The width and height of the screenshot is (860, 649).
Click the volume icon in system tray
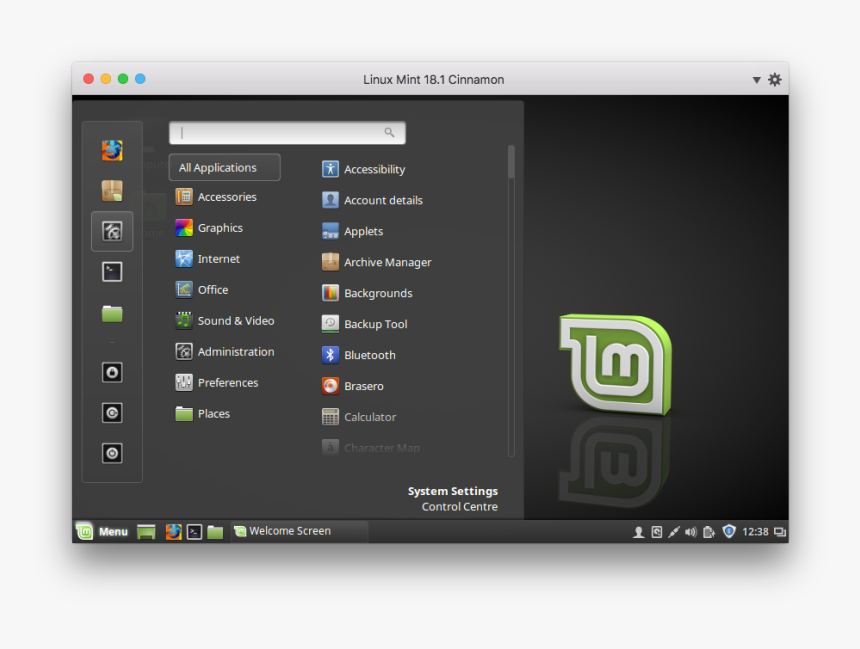coord(690,532)
